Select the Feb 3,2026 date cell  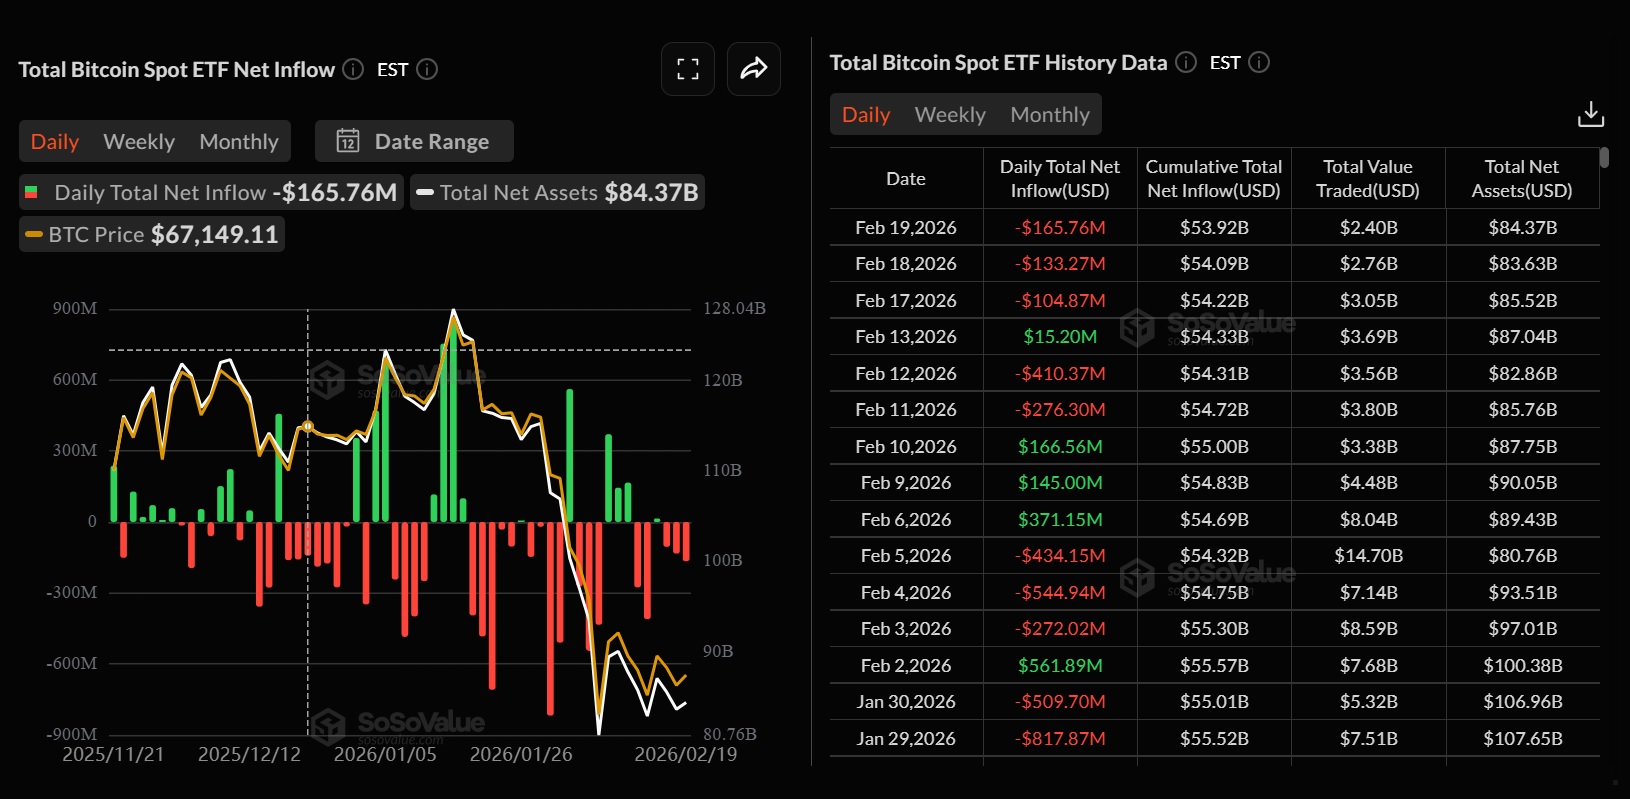pyautogui.click(x=906, y=628)
